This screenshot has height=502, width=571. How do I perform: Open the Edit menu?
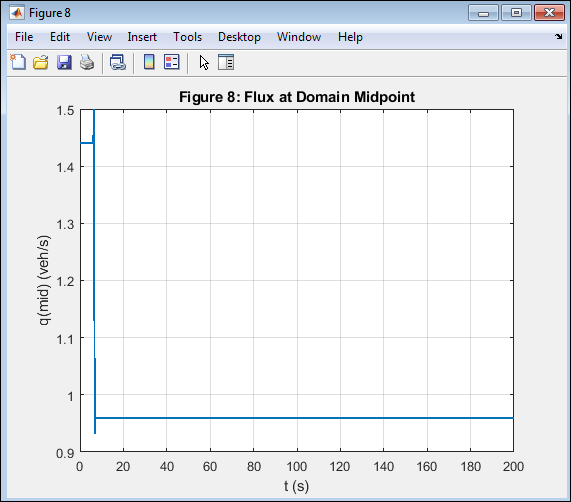(x=60, y=37)
